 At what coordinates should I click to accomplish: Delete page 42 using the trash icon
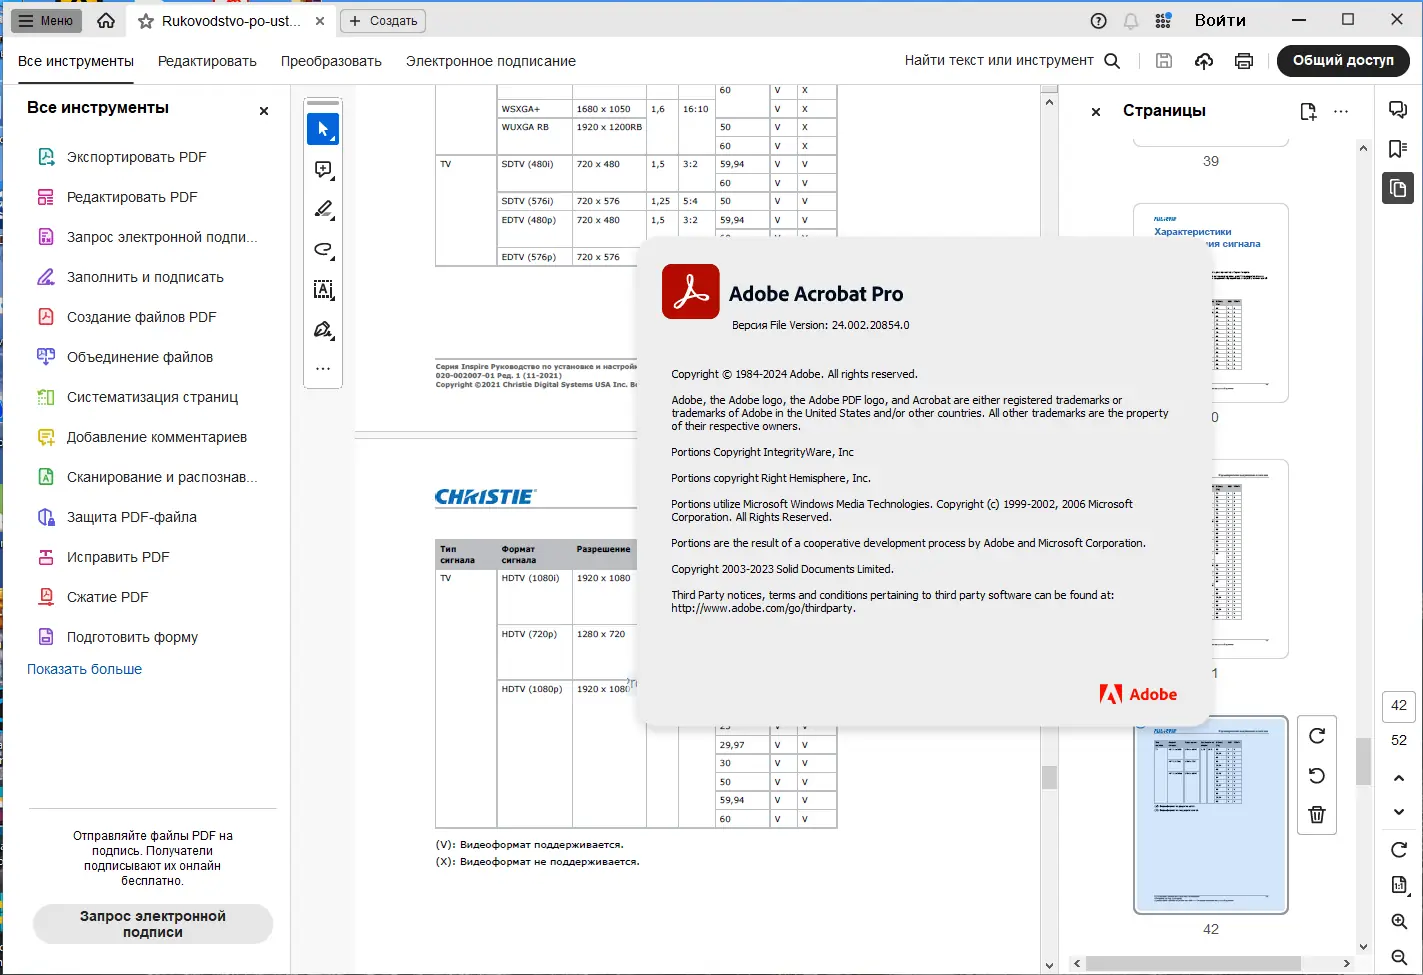1316,814
